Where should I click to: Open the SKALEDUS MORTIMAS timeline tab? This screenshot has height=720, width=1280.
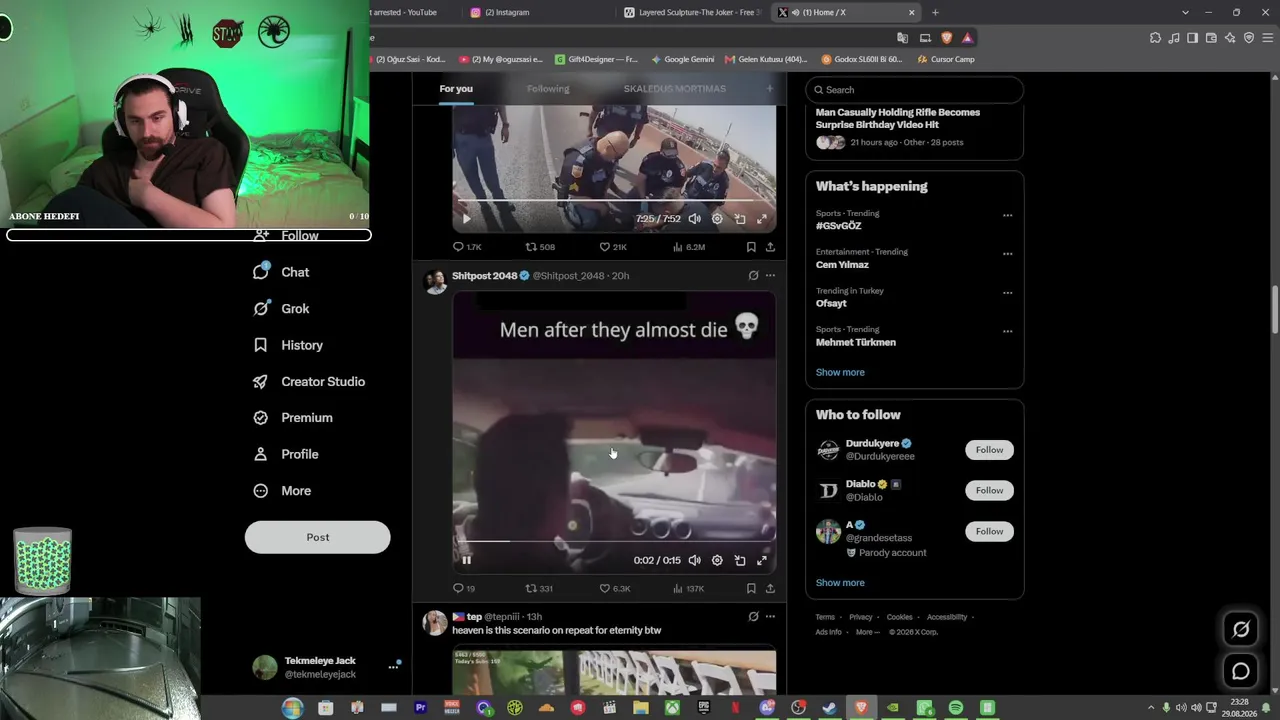point(675,89)
